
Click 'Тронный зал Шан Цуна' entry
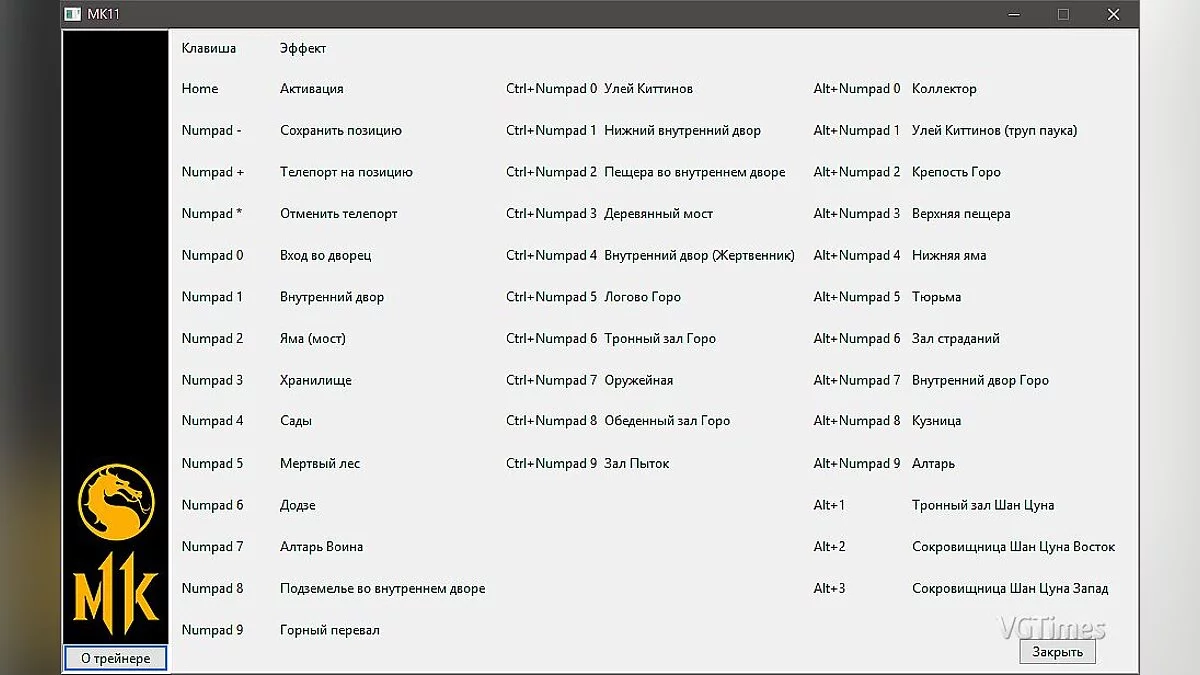[983, 506]
